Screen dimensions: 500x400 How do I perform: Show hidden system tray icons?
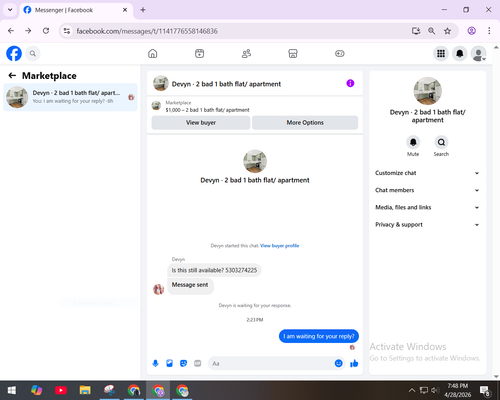click(412, 390)
